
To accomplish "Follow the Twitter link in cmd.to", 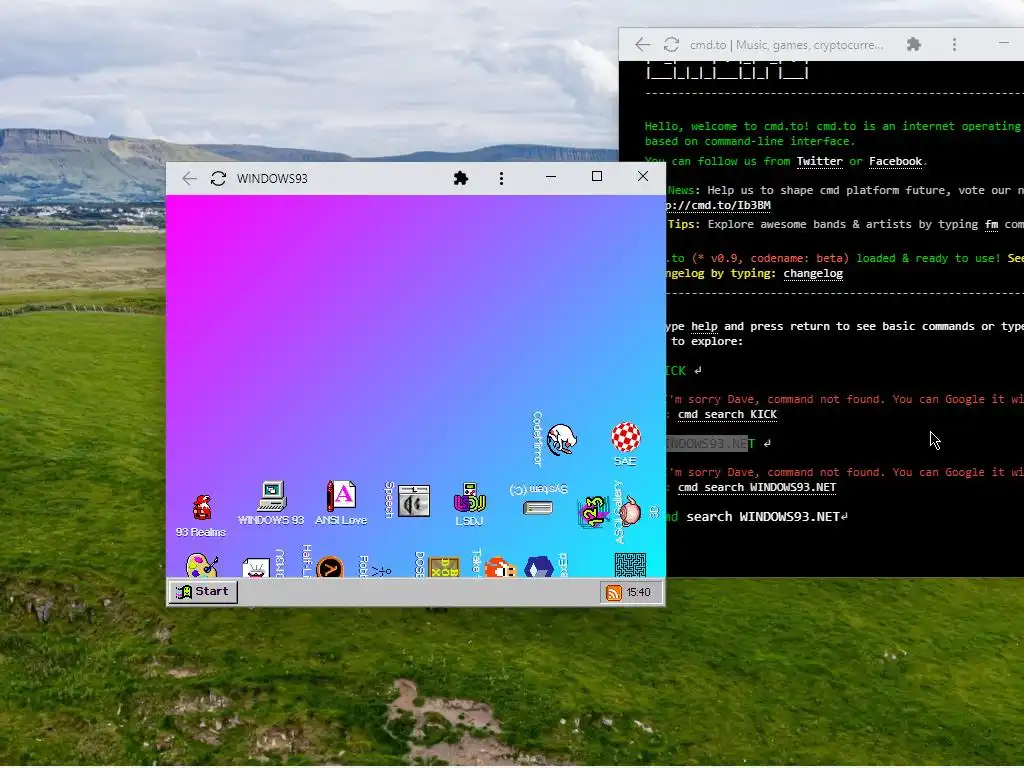I will 820,161.
